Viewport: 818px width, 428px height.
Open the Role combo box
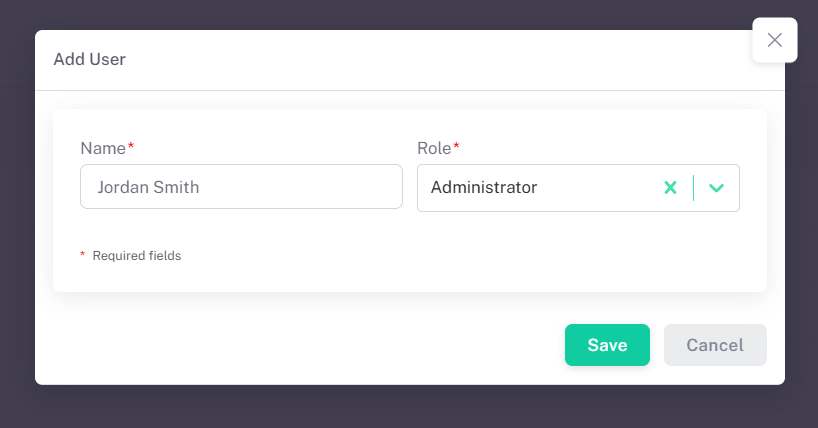pos(540,188)
